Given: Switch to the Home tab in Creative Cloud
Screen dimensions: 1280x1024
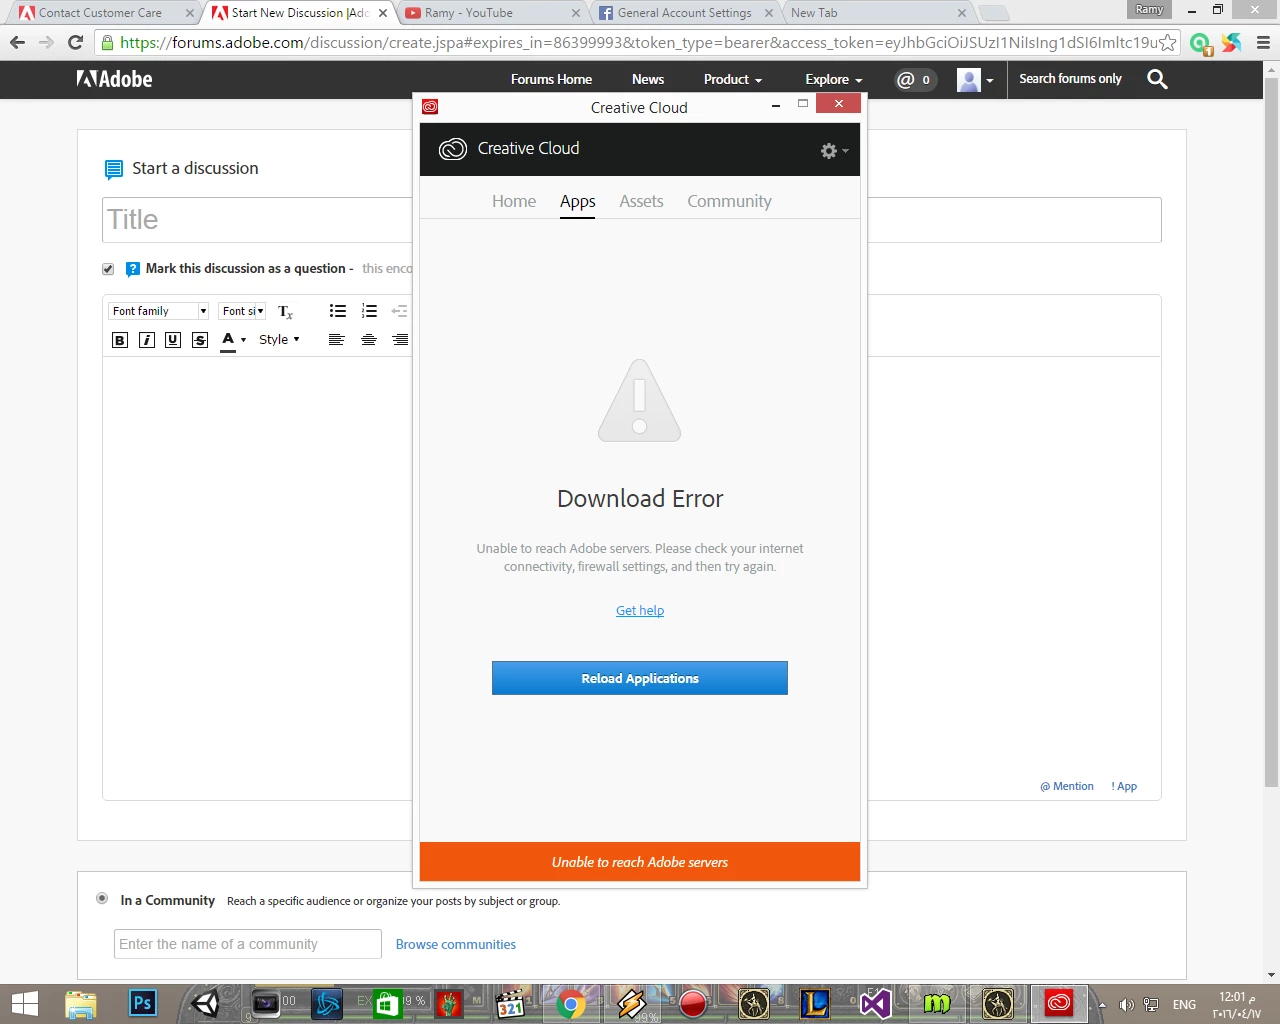Looking at the screenshot, I should coord(514,201).
